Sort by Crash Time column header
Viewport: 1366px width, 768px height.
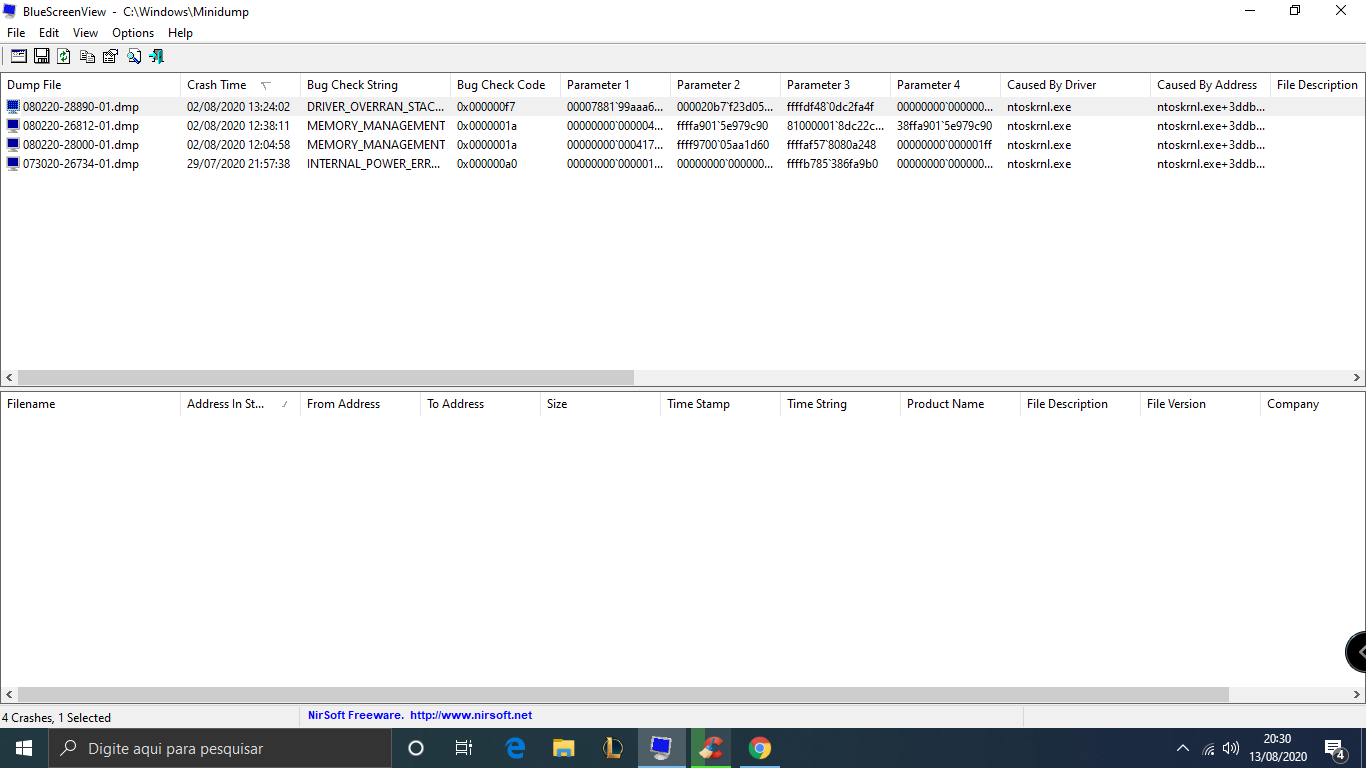tap(240, 85)
